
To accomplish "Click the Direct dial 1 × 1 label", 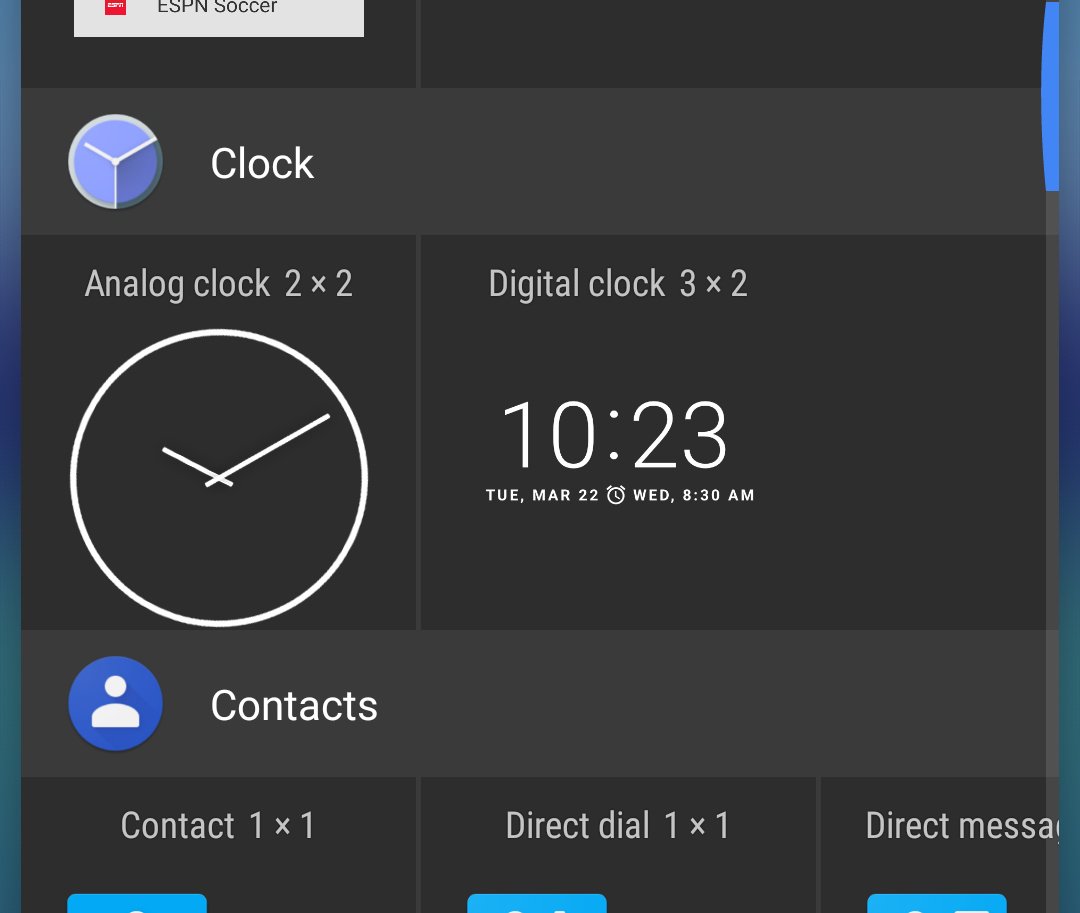I will pyautogui.click(x=618, y=825).
